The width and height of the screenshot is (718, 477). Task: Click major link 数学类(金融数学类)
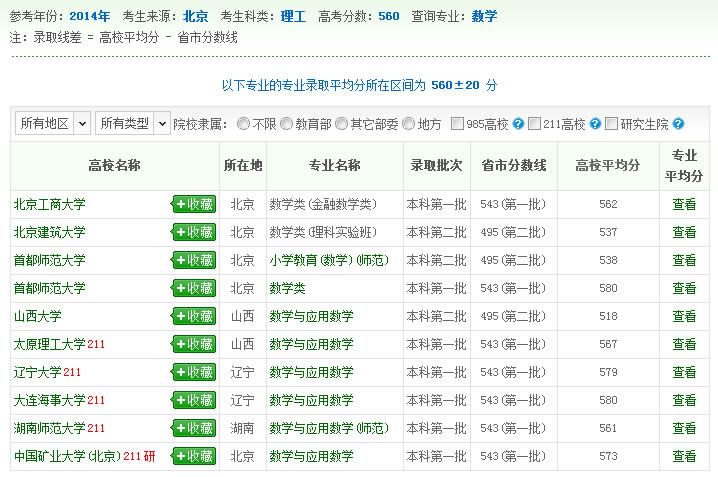323,204
